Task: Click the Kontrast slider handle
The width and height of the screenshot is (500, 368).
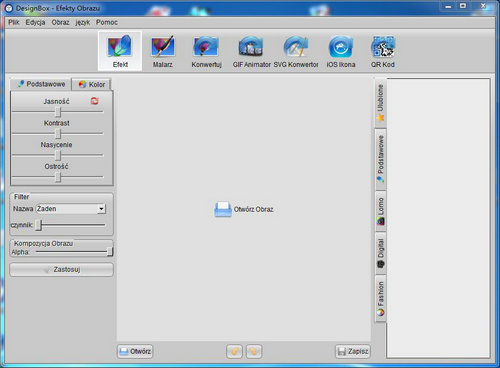Action: click(x=58, y=134)
